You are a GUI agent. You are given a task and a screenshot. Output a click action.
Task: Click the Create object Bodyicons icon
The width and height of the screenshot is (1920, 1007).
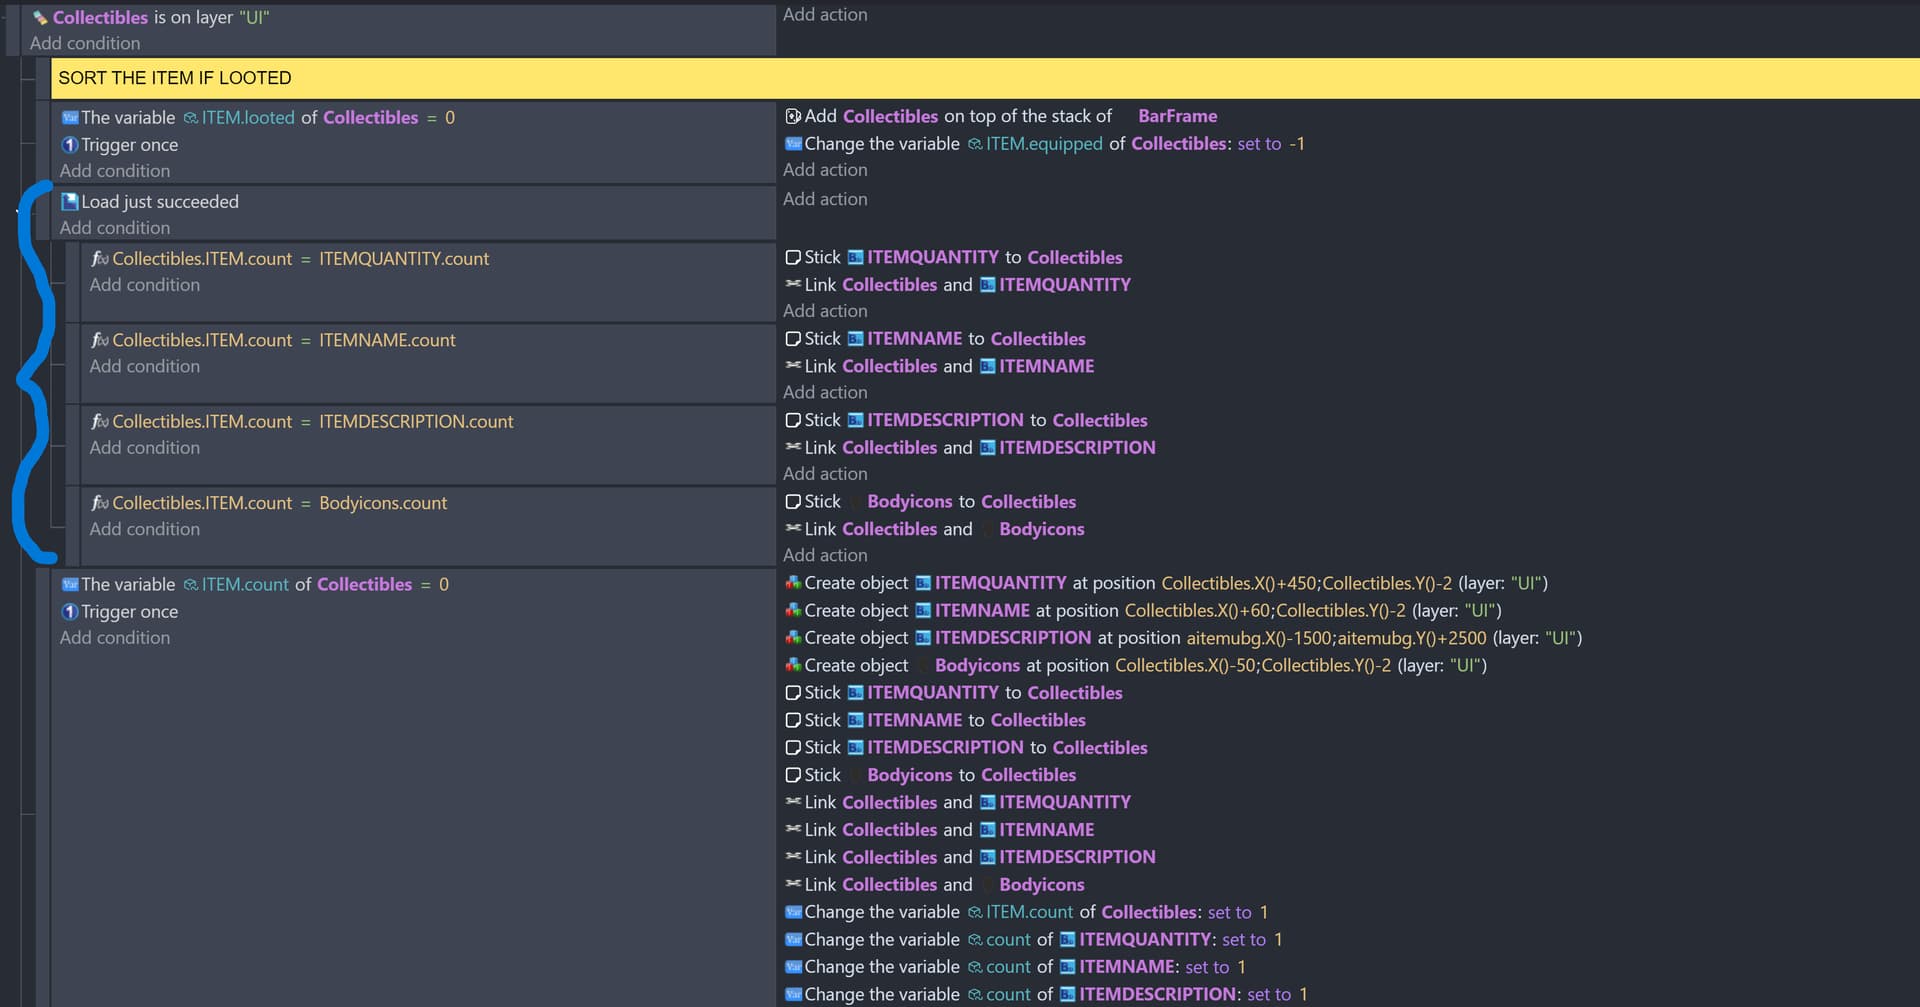pos(793,665)
